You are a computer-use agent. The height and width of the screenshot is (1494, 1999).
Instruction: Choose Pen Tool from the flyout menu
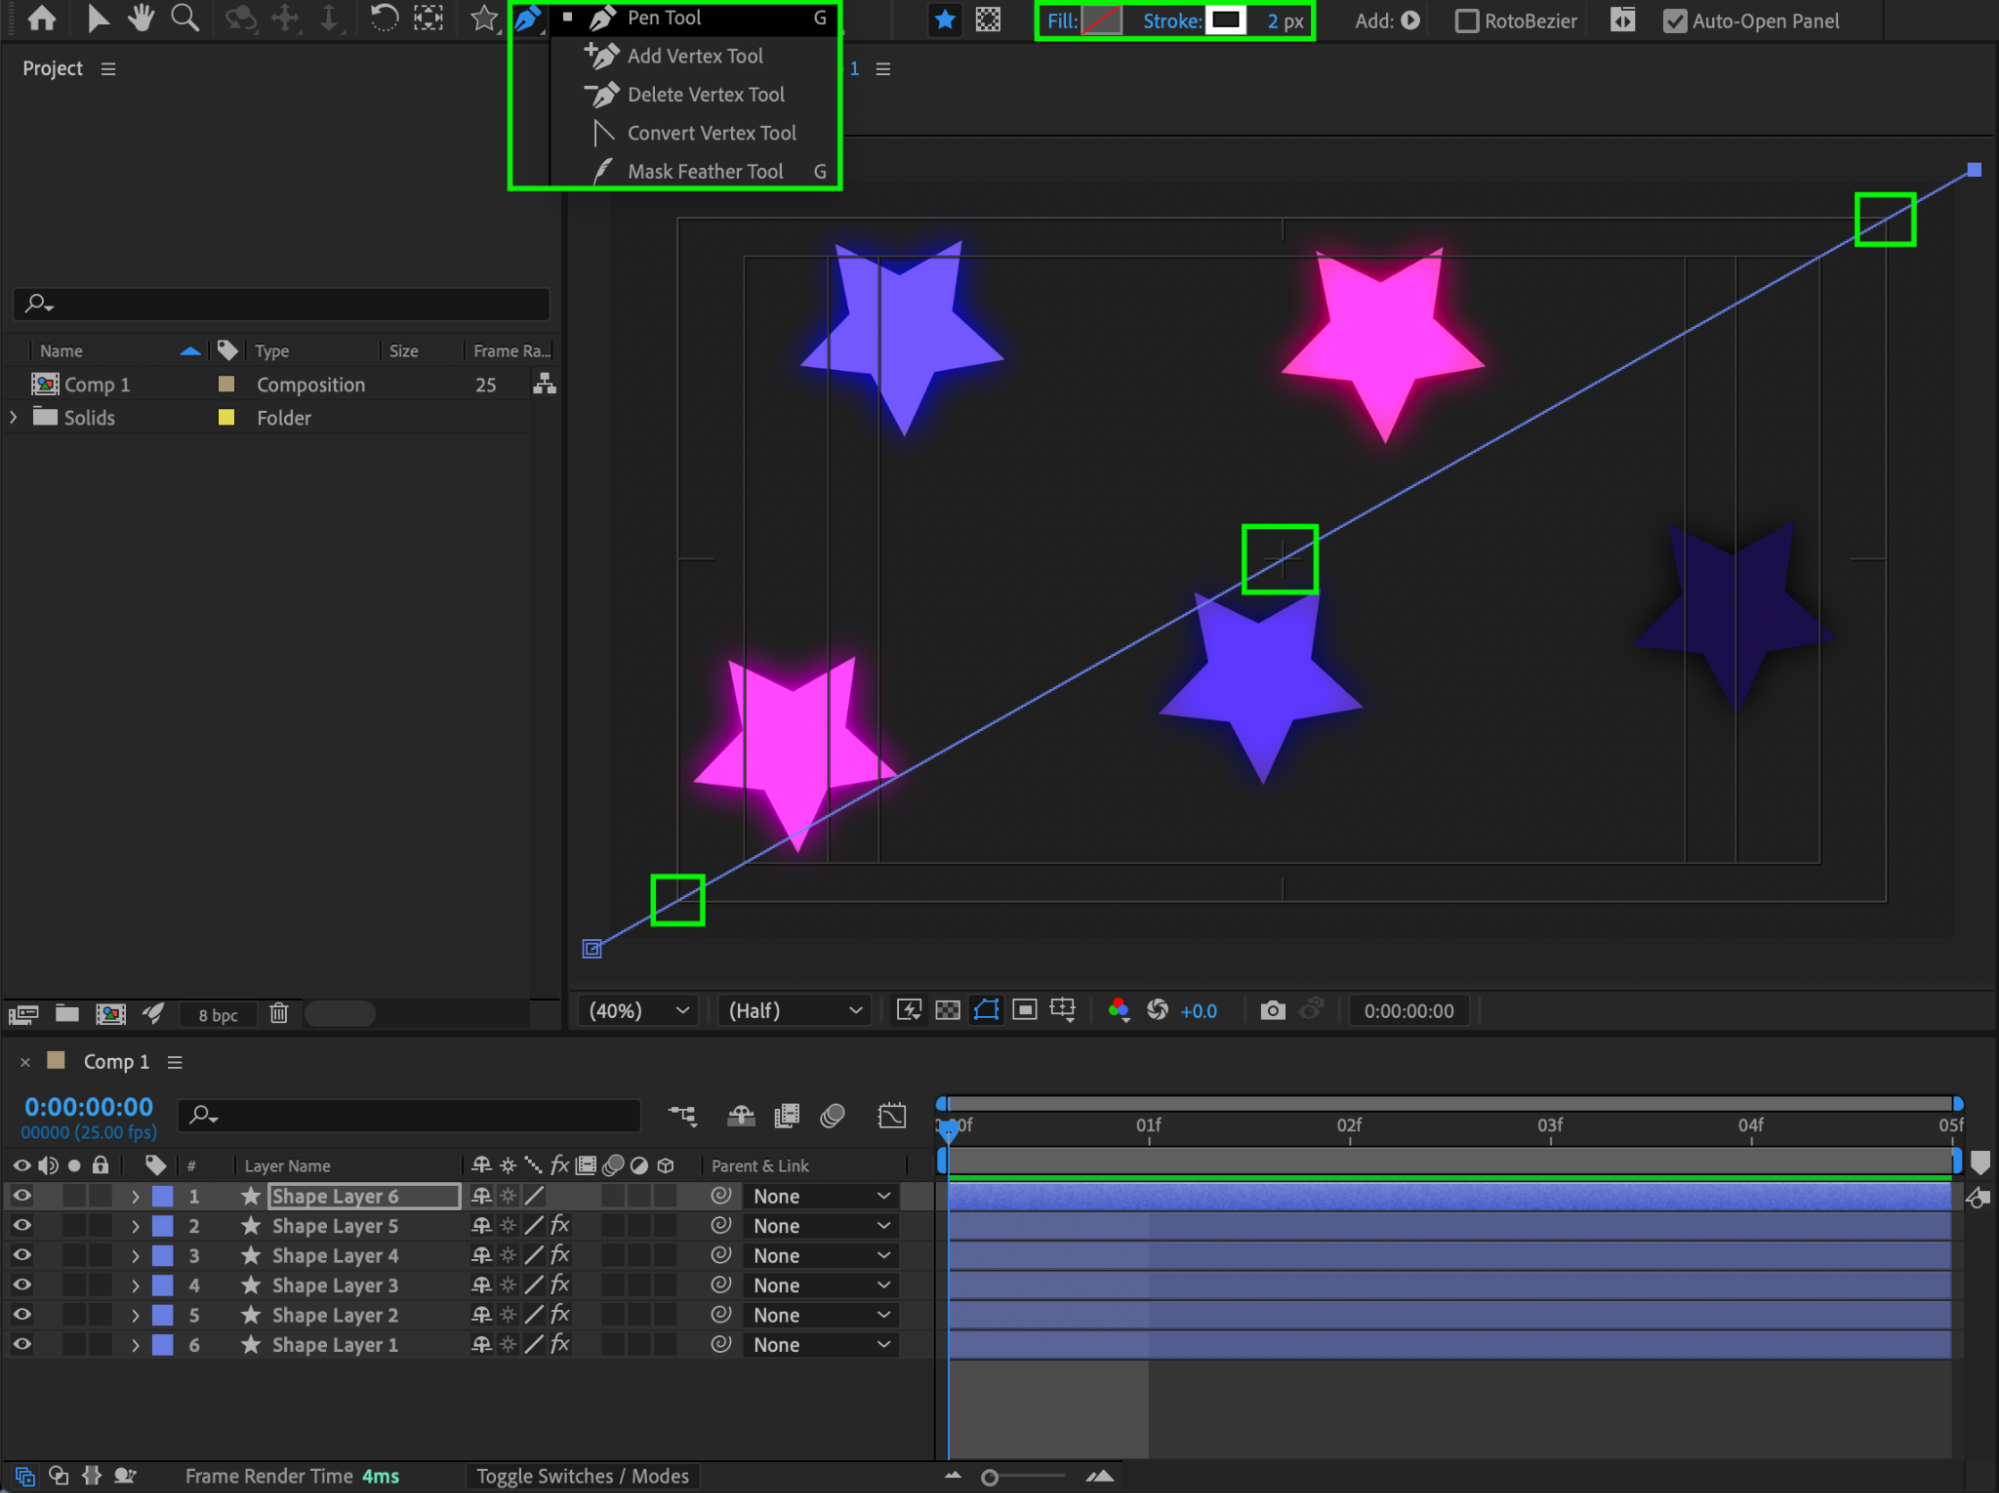coord(664,18)
